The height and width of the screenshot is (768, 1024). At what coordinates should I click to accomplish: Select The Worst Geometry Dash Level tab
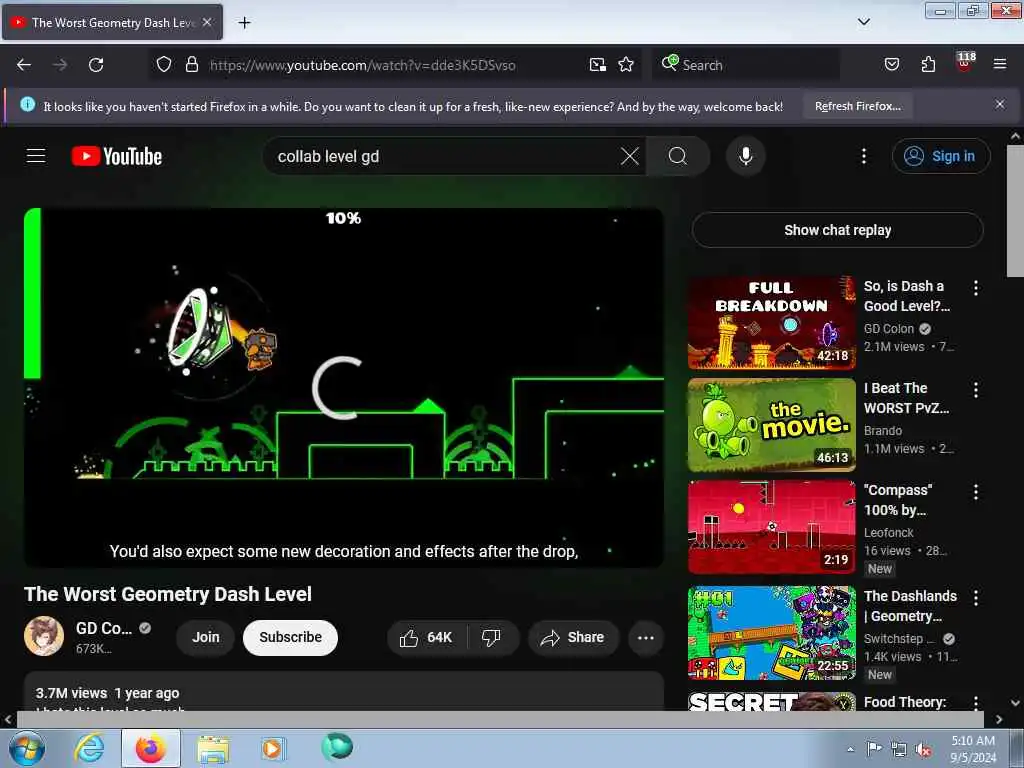(x=112, y=23)
